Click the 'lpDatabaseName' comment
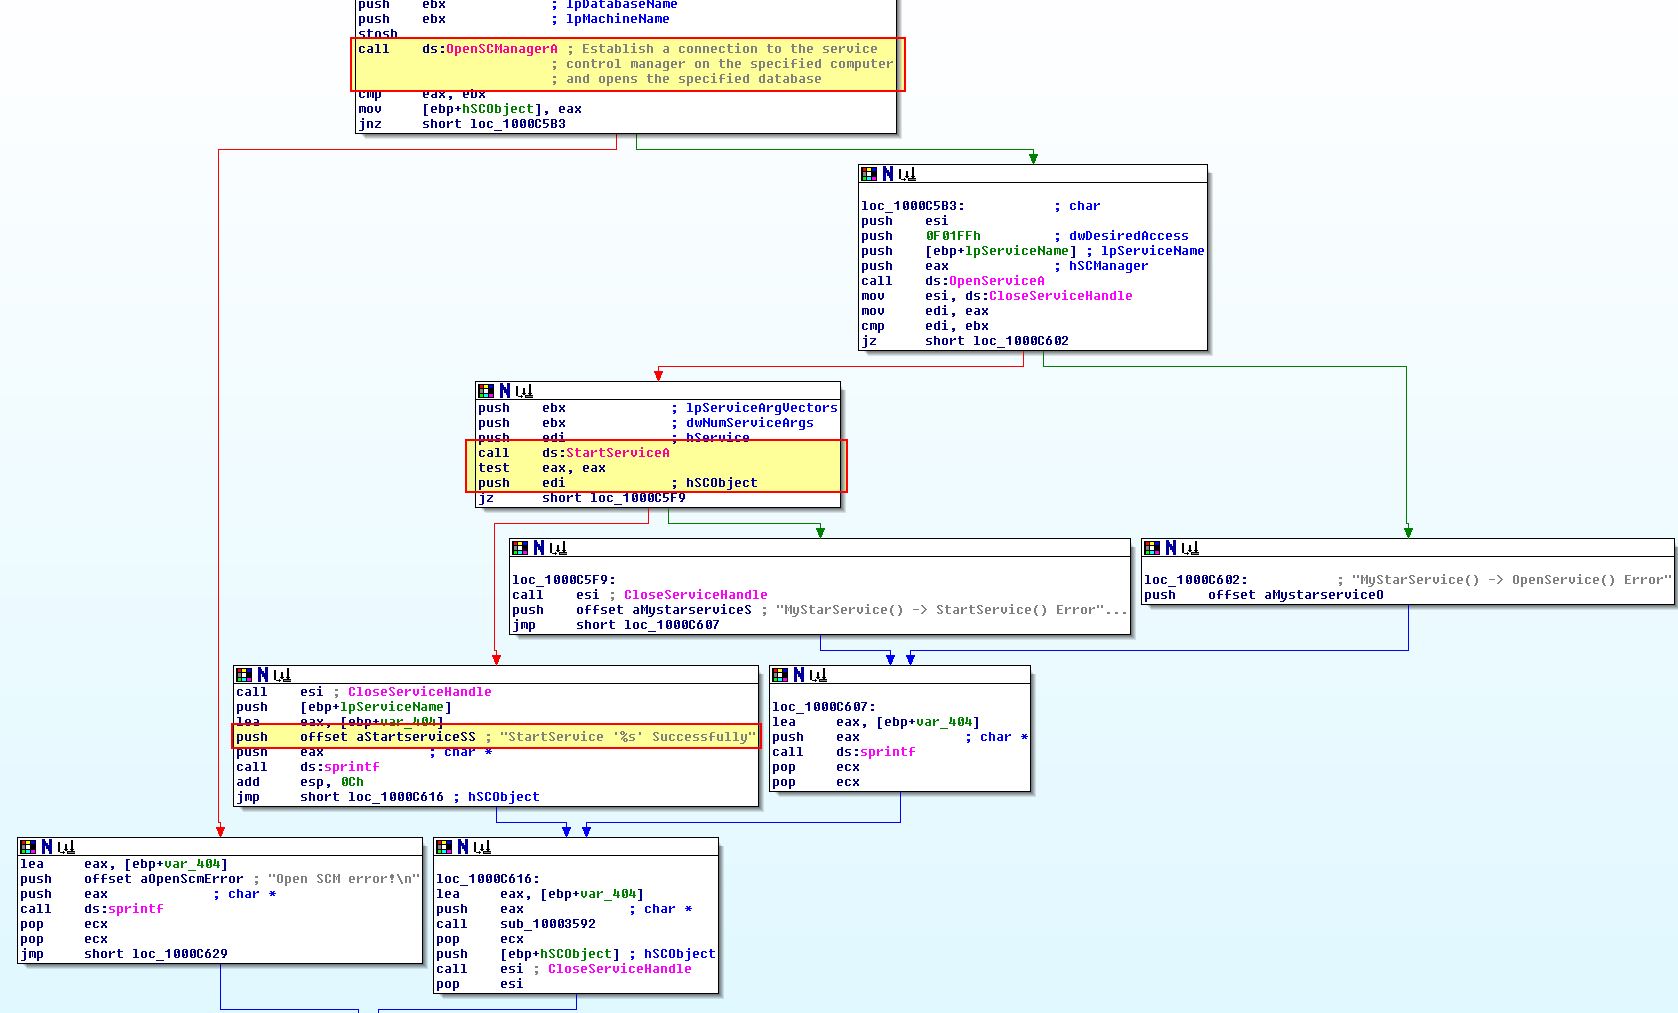 tap(622, 5)
